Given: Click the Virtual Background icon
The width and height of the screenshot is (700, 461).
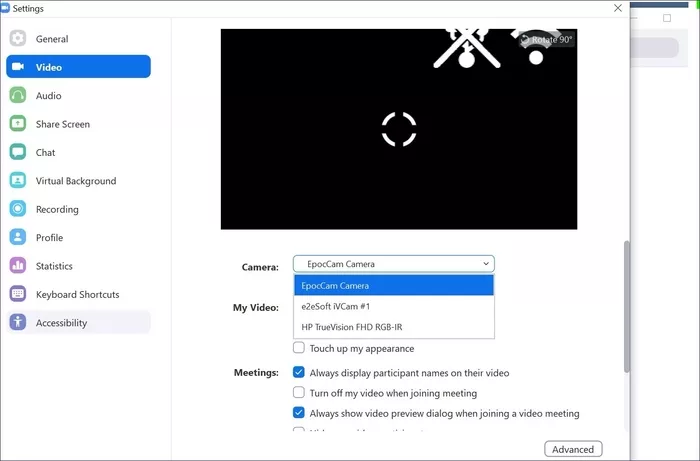Looking at the screenshot, I should pyautogui.click(x=18, y=181).
